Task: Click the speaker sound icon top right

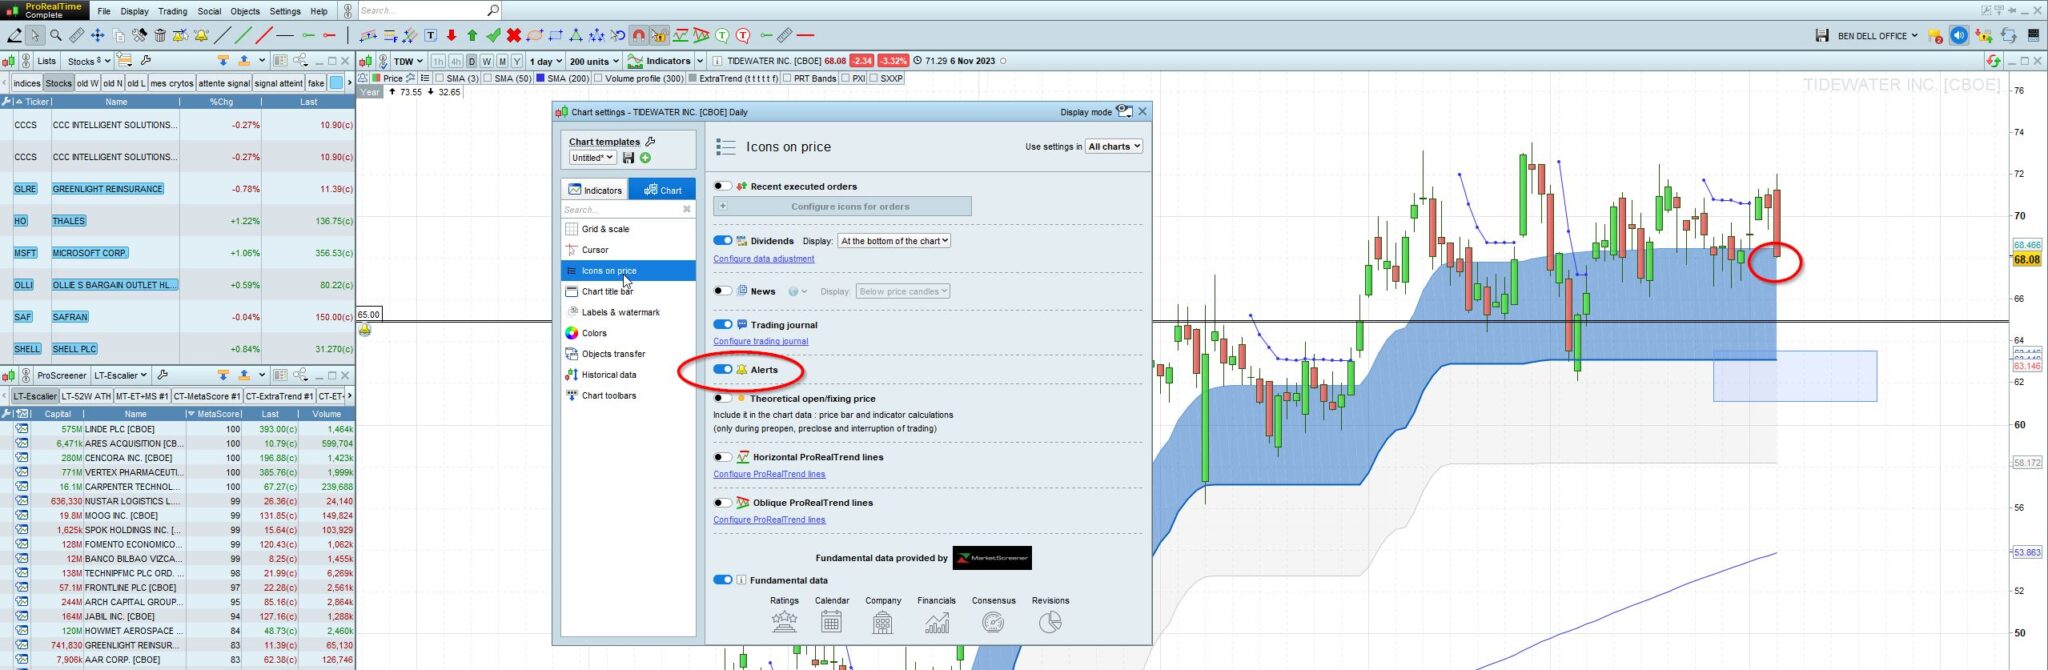Action: click(1959, 35)
